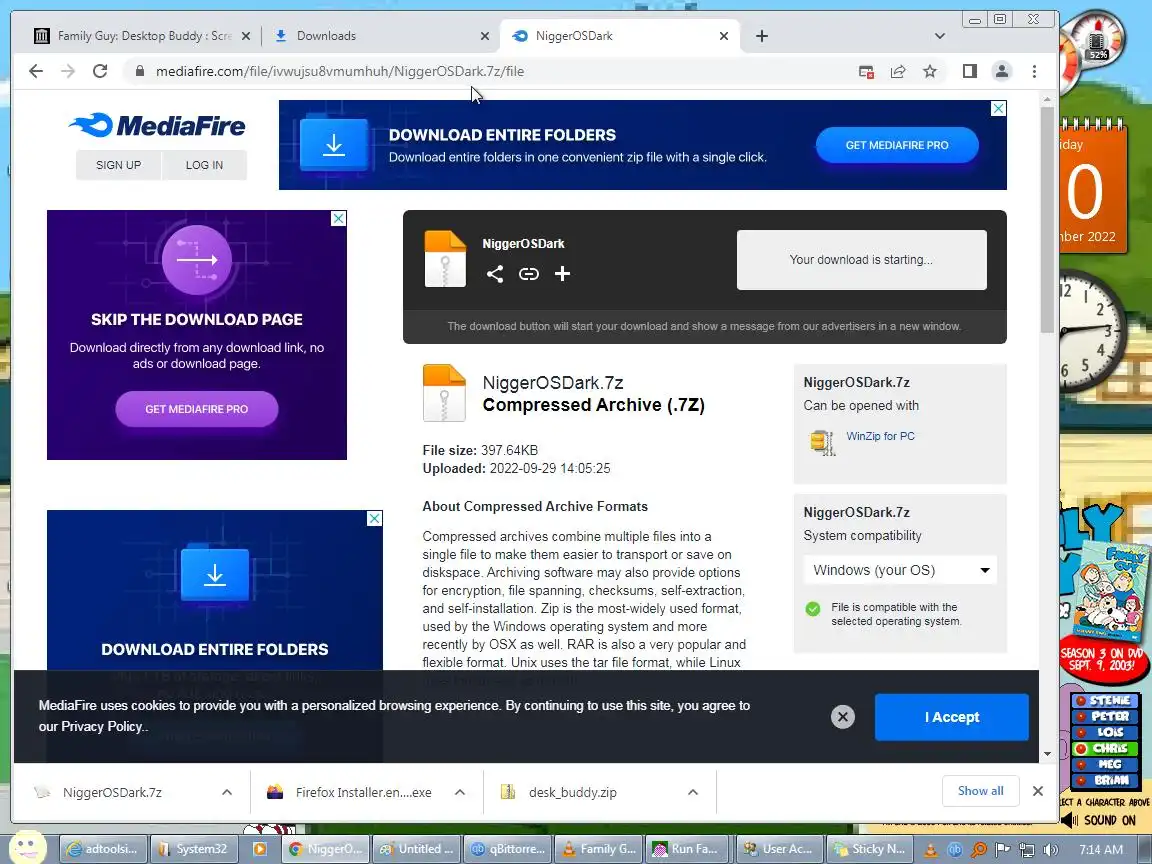Select Meg in Desktop Buddy character list
This screenshot has height=864, width=1152.
click(1104, 764)
